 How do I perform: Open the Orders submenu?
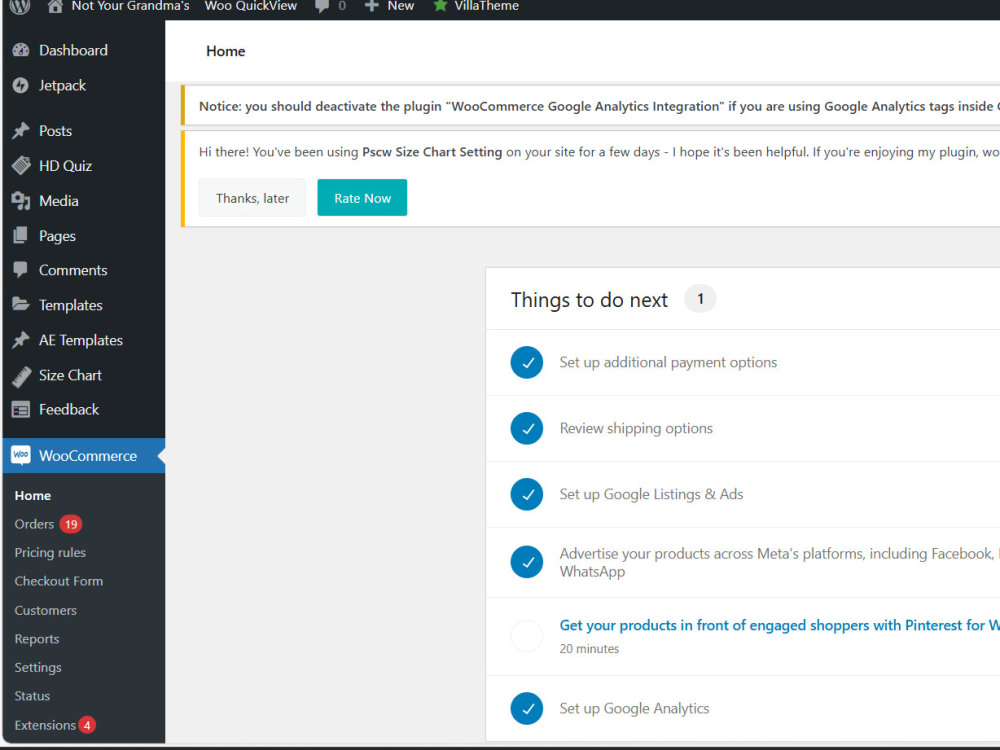pos(34,524)
